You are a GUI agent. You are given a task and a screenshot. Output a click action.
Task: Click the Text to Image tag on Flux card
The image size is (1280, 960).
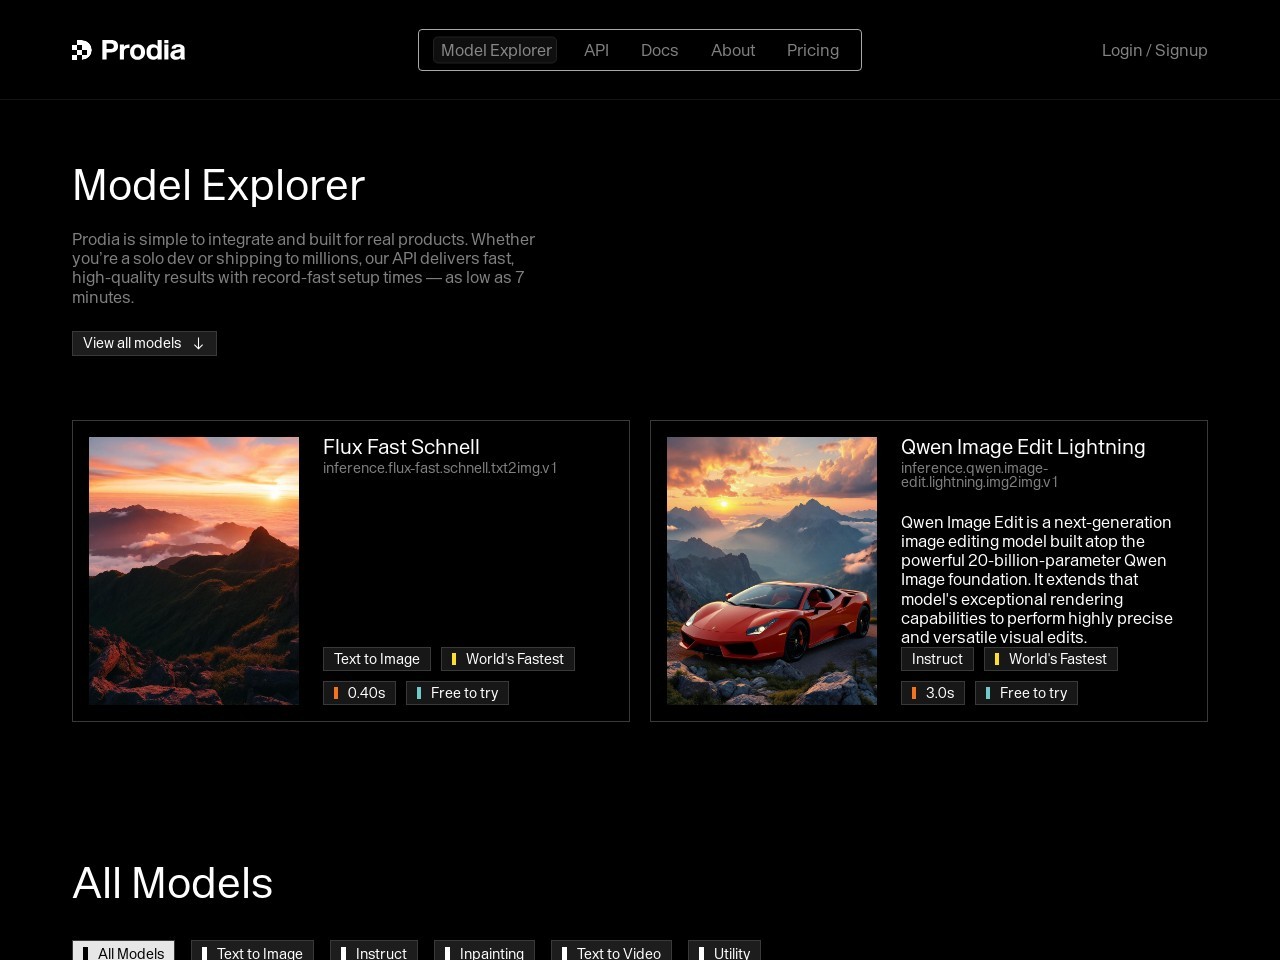[x=377, y=659]
